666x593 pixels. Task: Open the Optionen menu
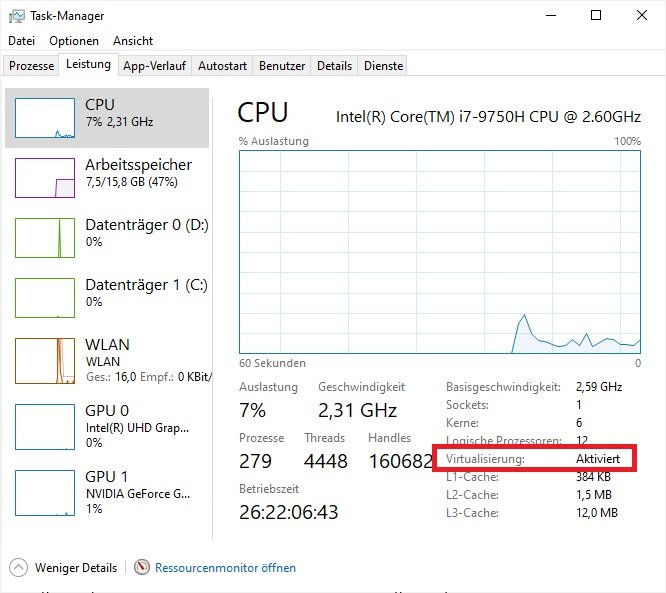74,41
